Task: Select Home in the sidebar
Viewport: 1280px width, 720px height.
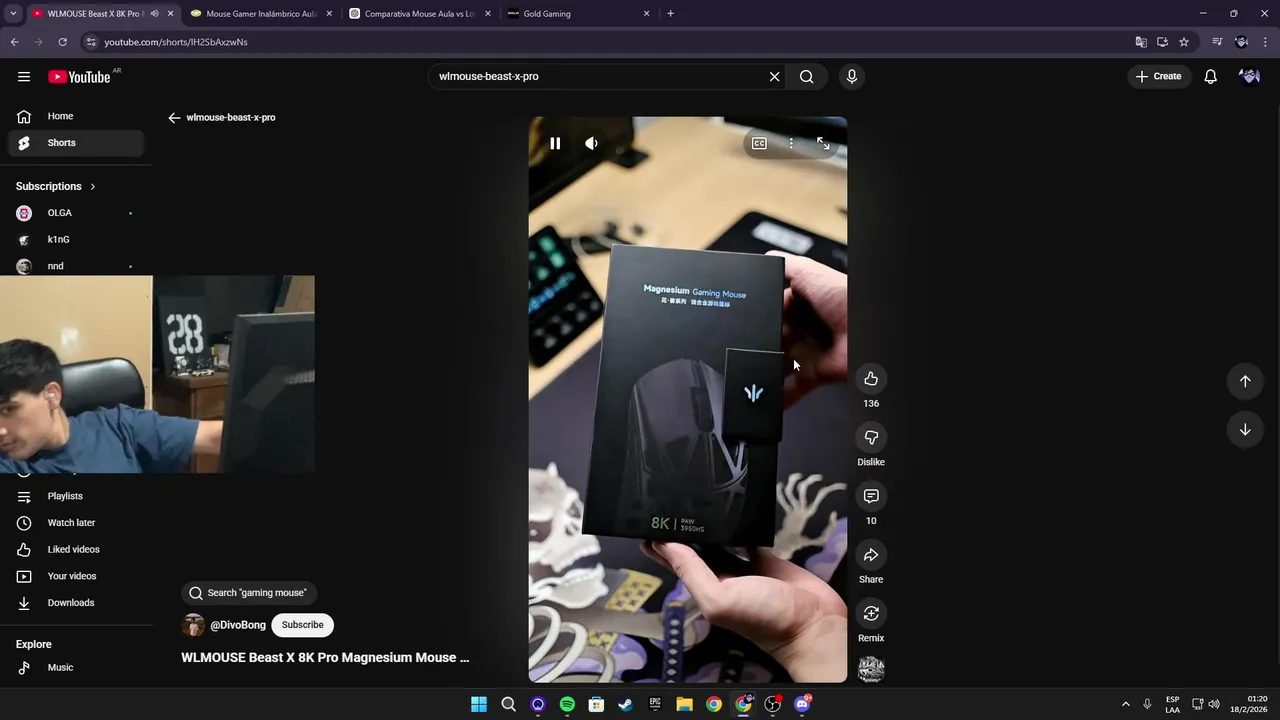Action: (76, 116)
